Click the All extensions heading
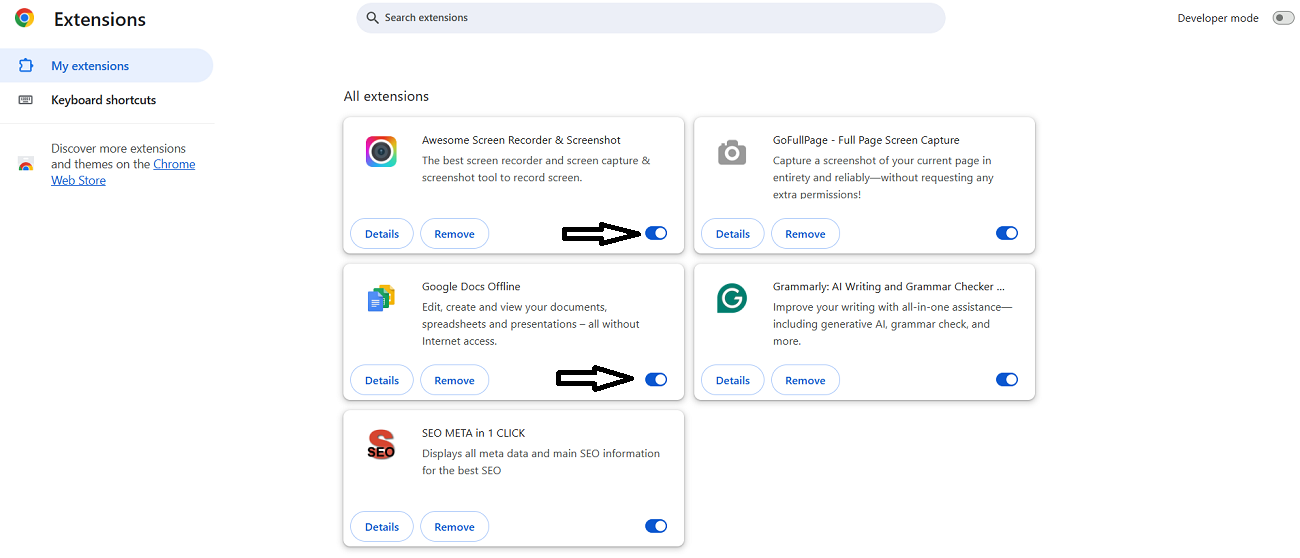Image resolution: width=1300 pixels, height=558 pixels. point(386,96)
